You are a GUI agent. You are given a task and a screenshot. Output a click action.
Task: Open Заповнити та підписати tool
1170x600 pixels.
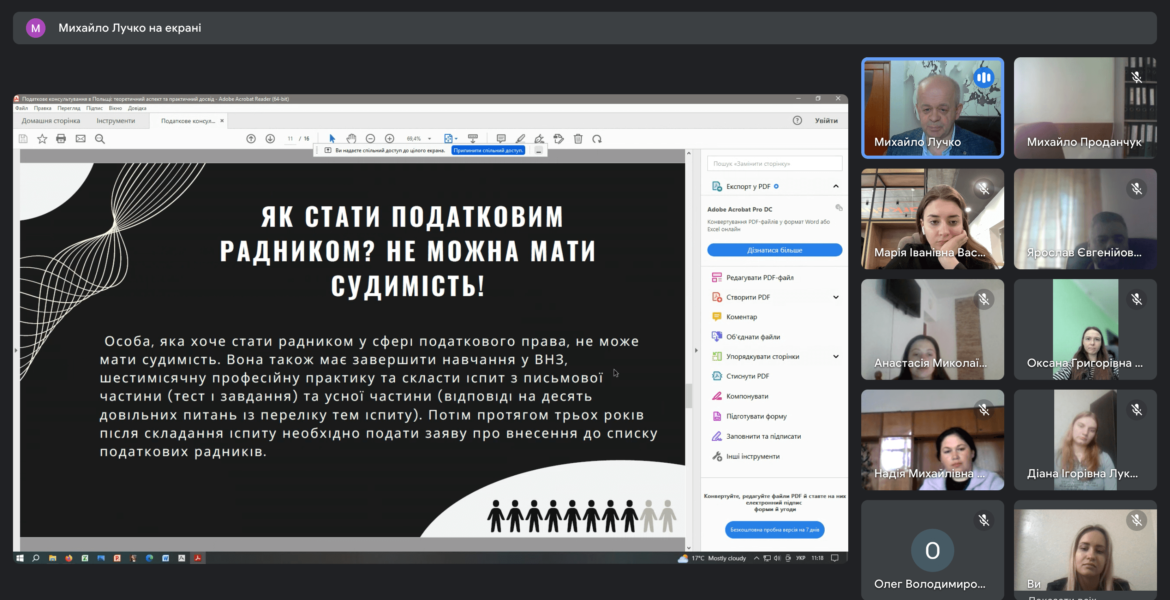pyautogui.click(x=756, y=436)
